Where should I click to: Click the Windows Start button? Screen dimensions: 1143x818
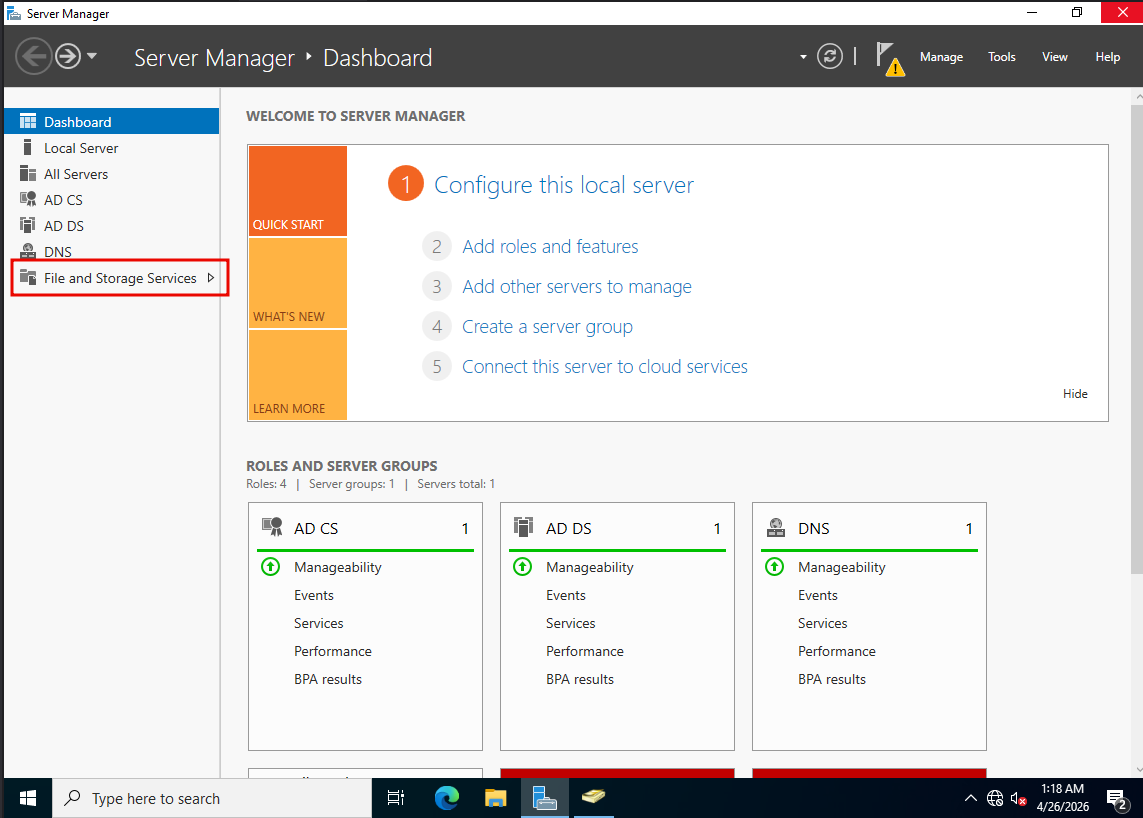[x=28, y=798]
